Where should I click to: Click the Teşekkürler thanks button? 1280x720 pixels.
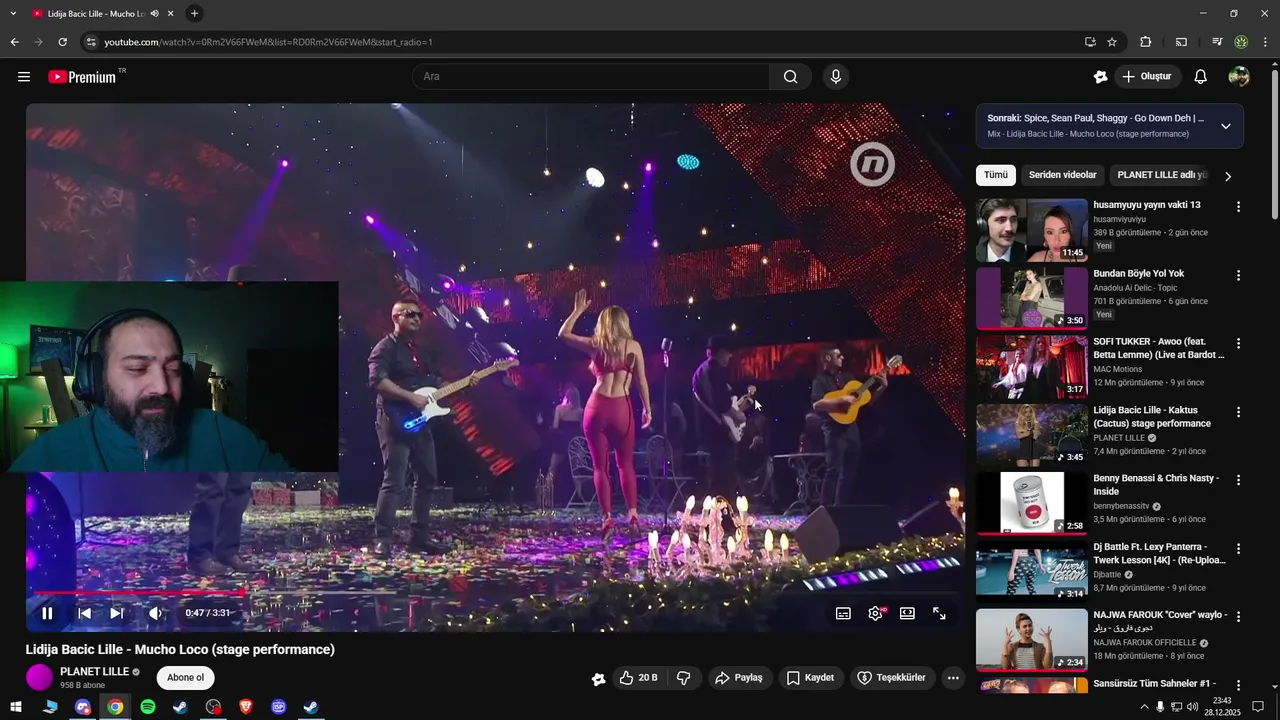(x=892, y=678)
